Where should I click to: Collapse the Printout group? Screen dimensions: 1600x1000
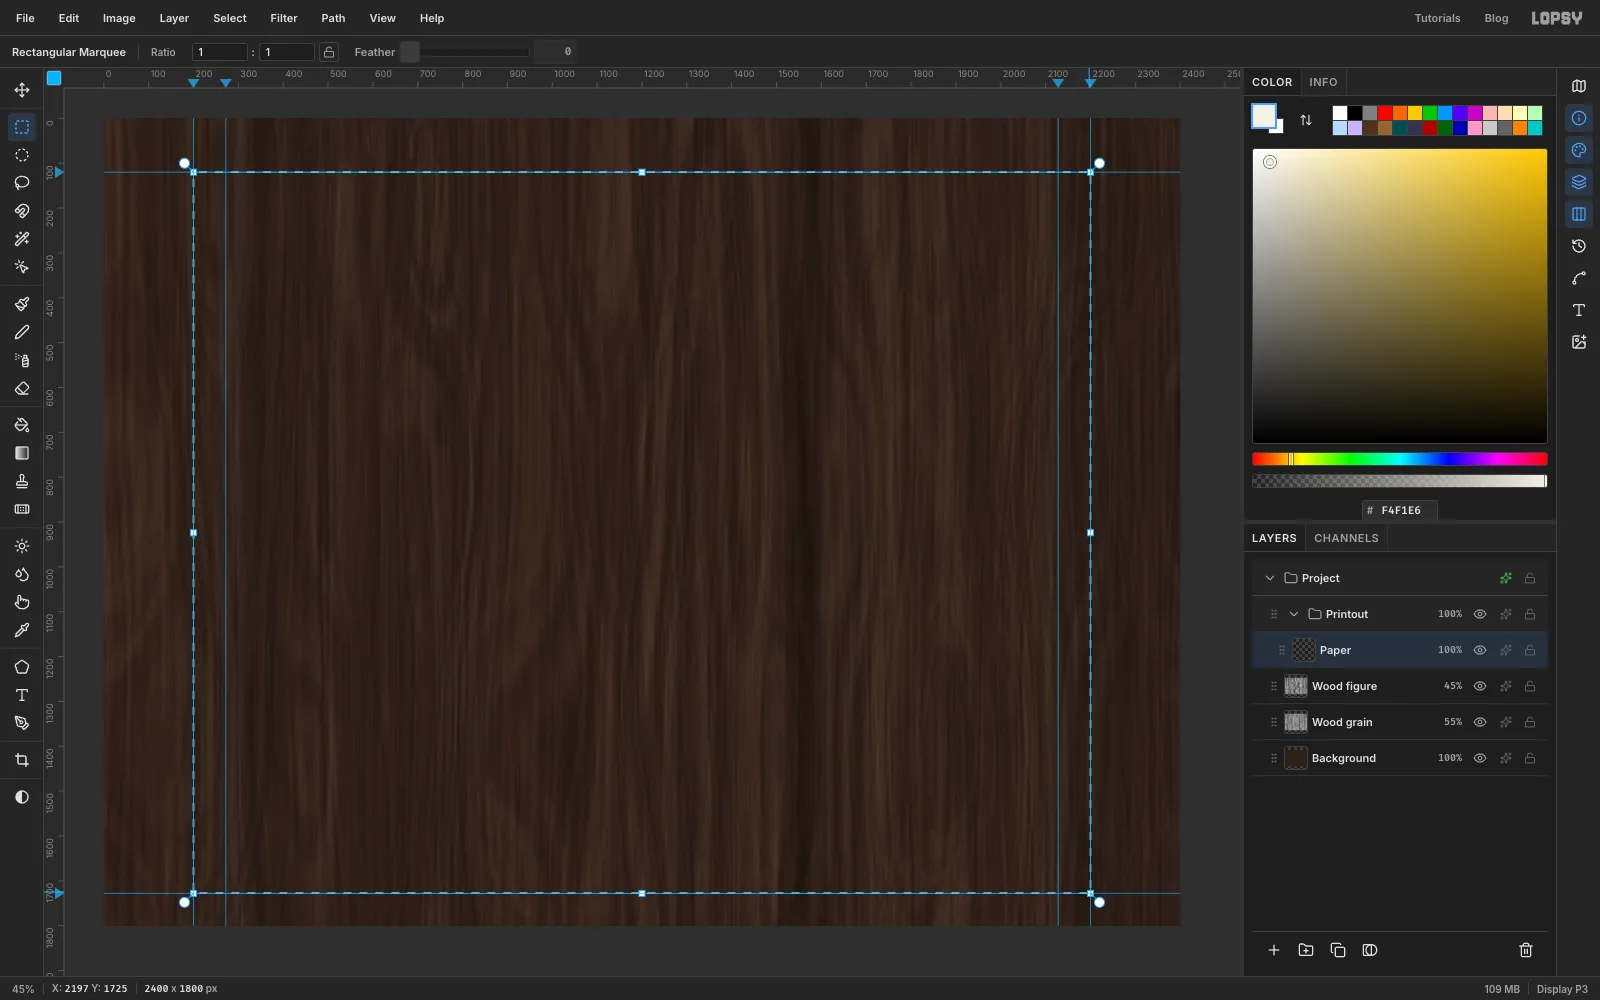(x=1294, y=614)
